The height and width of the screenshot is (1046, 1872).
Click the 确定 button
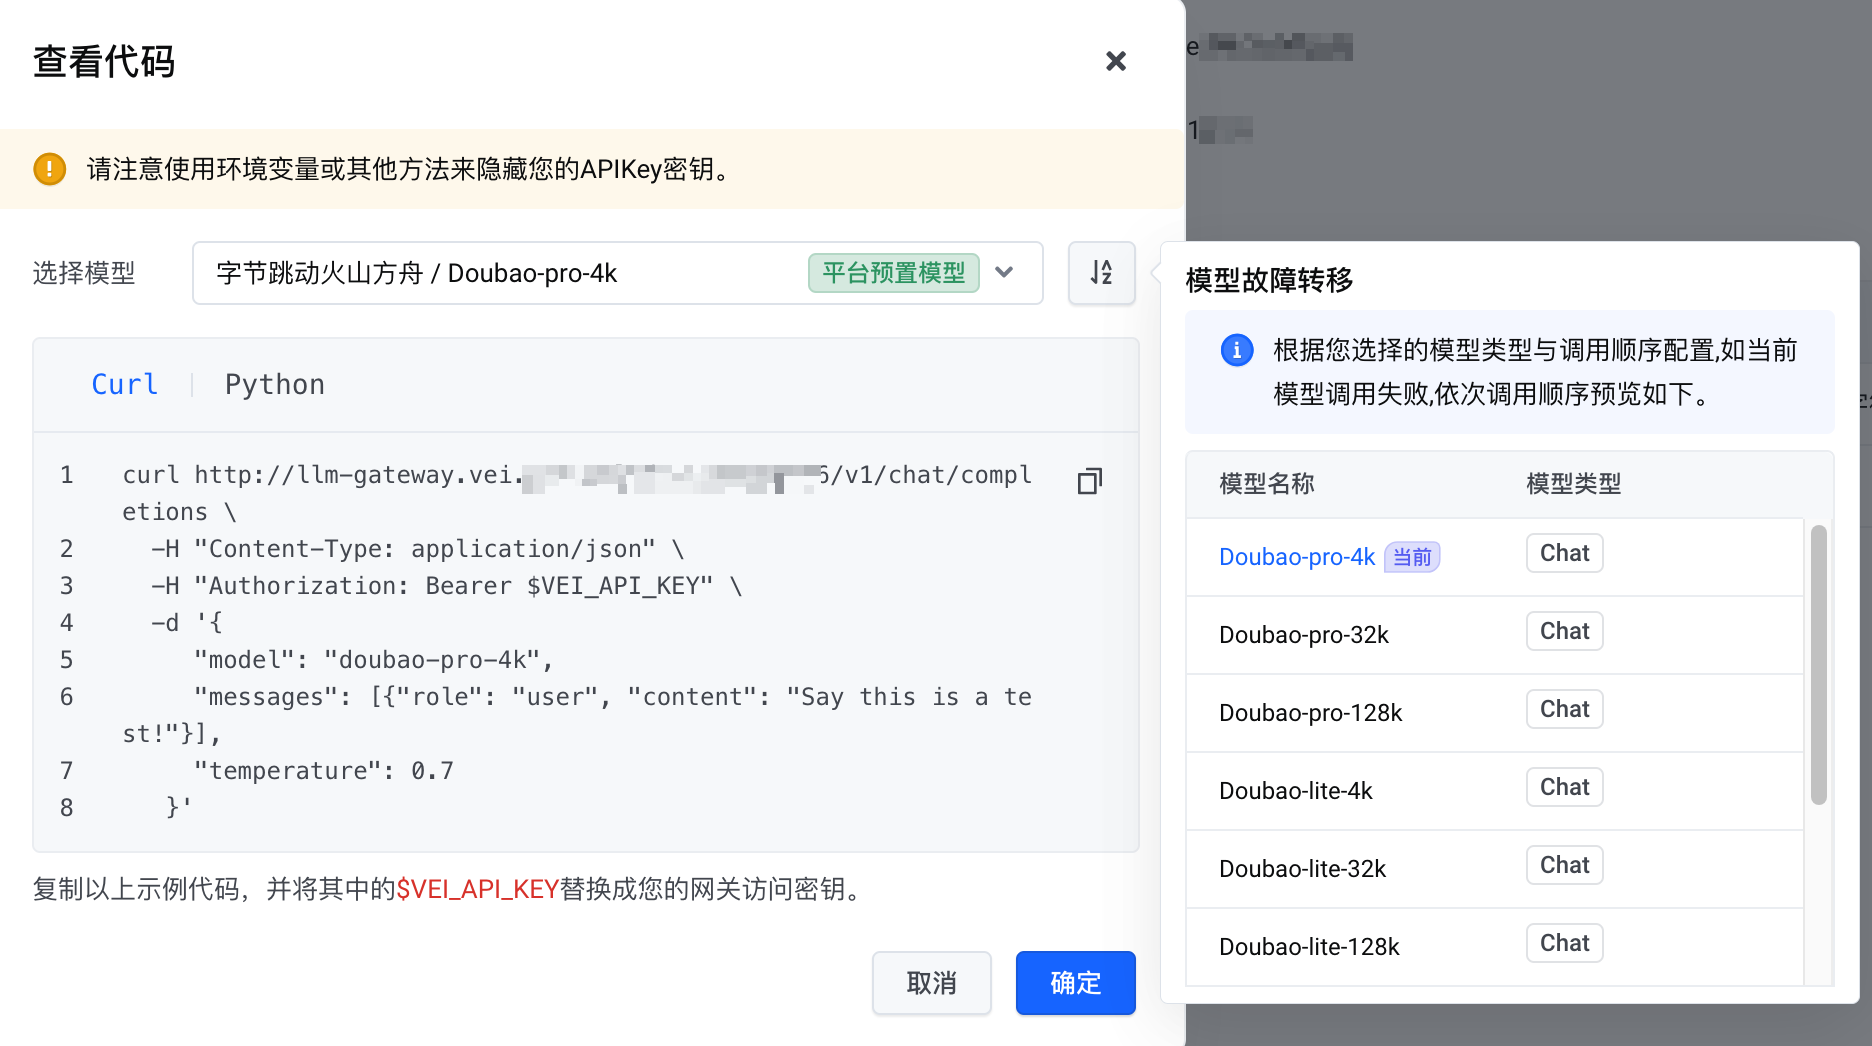coord(1076,983)
